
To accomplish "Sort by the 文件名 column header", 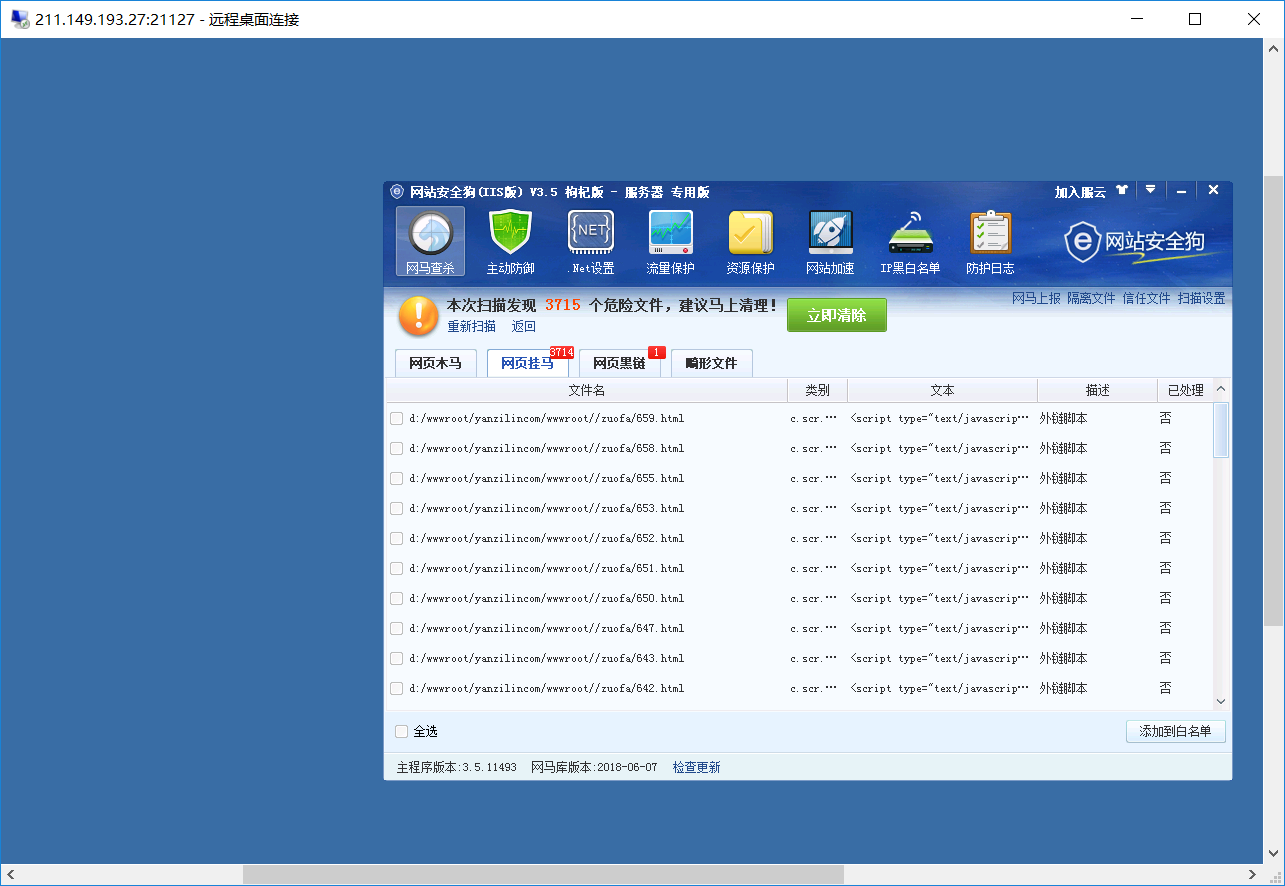I will pyautogui.click(x=586, y=391).
